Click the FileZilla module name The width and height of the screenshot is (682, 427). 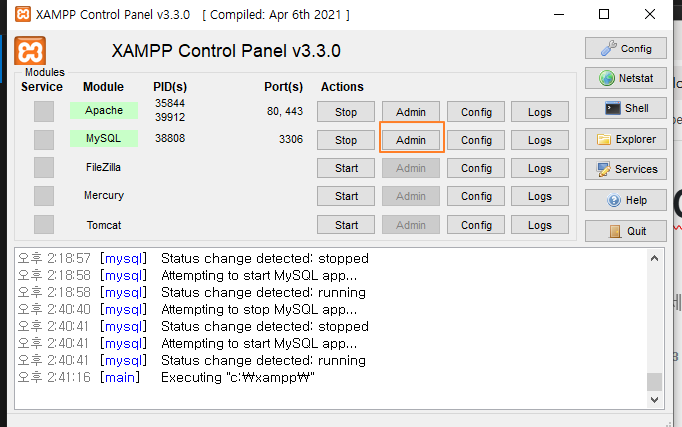click(104, 167)
